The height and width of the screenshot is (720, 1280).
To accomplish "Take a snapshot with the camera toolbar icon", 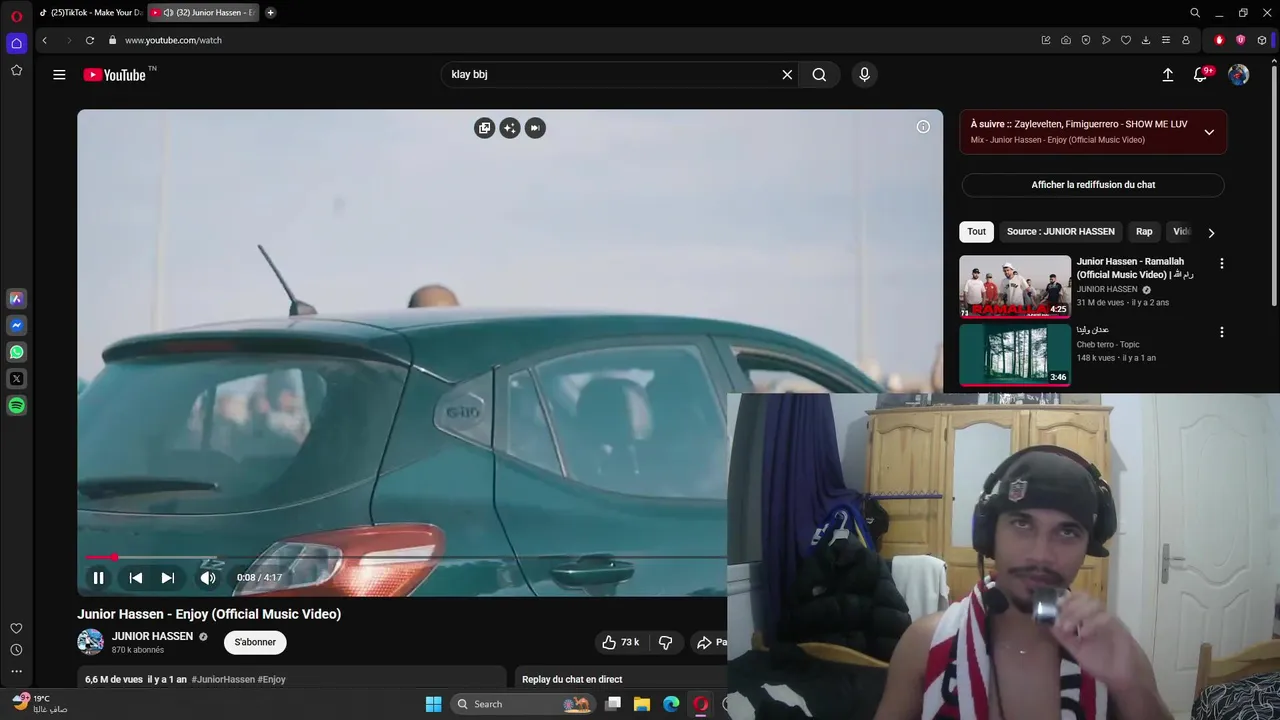I will (x=1066, y=40).
